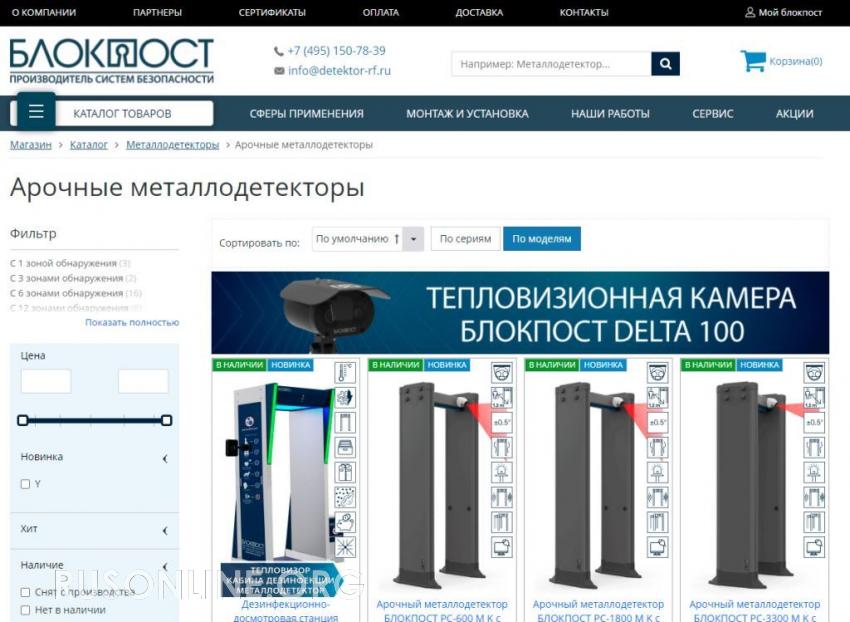Click ±0.5° accuracy icon on PC-1800 card
This screenshot has width=850, height=622.
658,422
